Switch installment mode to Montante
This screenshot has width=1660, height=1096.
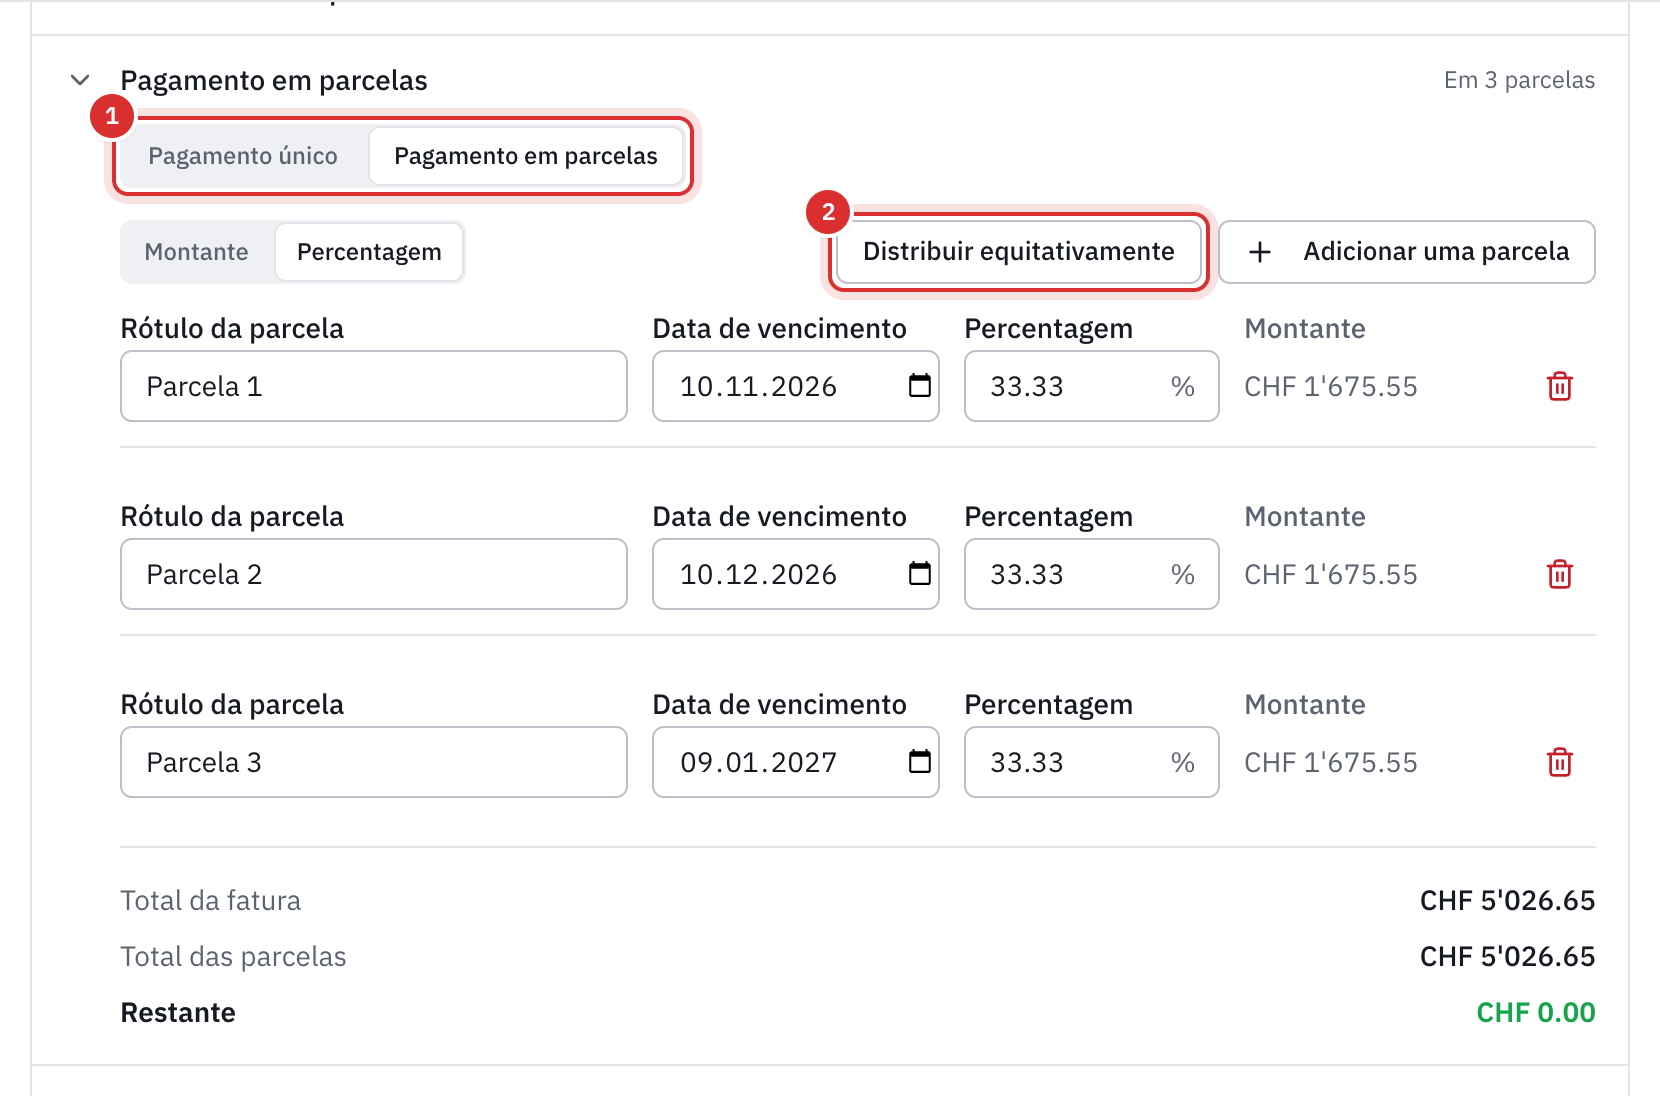(x=197, y=252)
